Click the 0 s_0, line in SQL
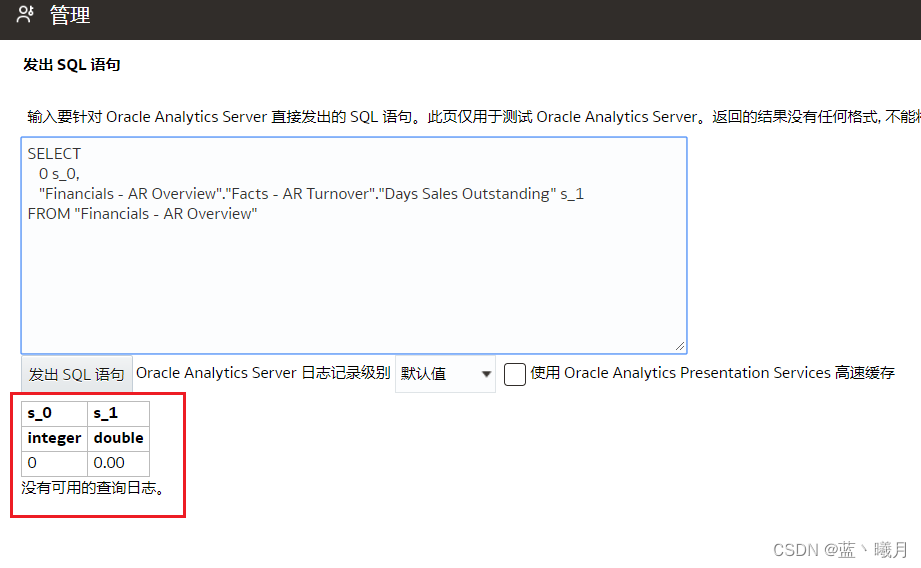The image size is (921, 568). 59,174
